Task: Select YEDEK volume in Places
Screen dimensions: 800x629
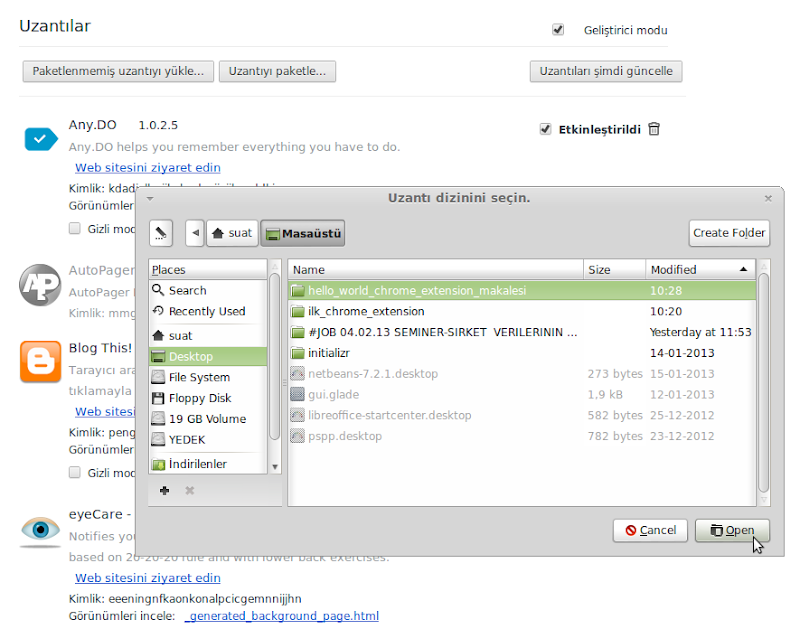Action: [208, 440]
